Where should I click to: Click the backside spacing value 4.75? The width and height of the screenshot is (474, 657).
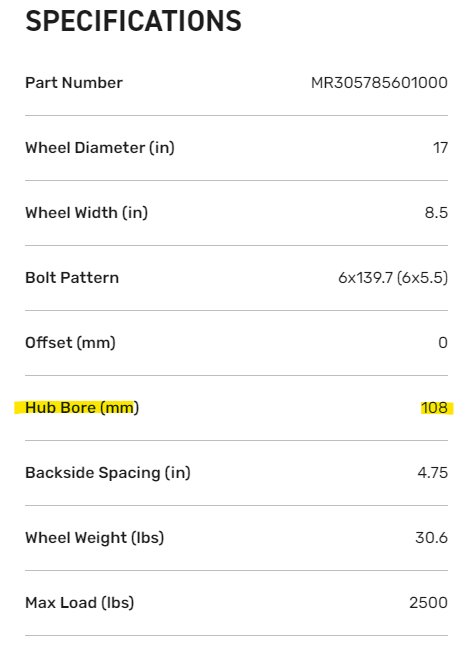click(x=433, y=473)
